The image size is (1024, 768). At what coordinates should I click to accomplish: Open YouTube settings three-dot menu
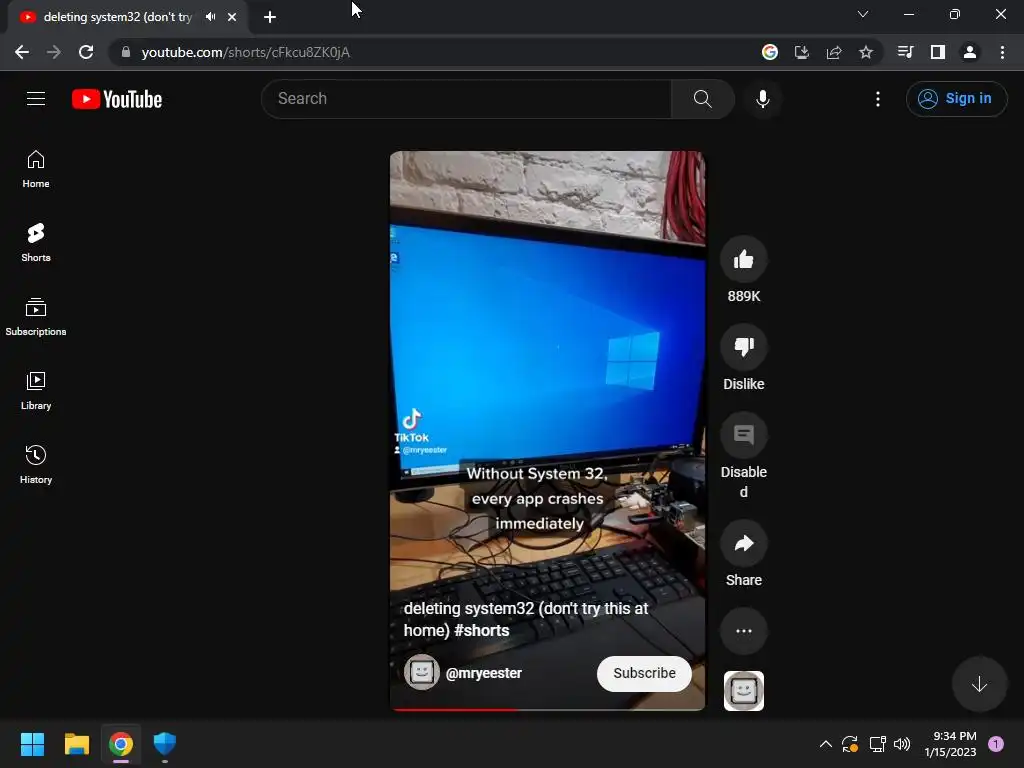click(878, 99)
